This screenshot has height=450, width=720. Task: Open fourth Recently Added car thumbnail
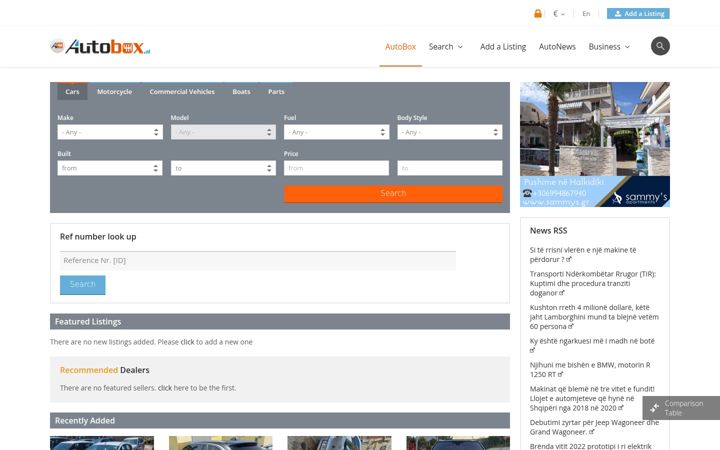click(x=458, y=443)
